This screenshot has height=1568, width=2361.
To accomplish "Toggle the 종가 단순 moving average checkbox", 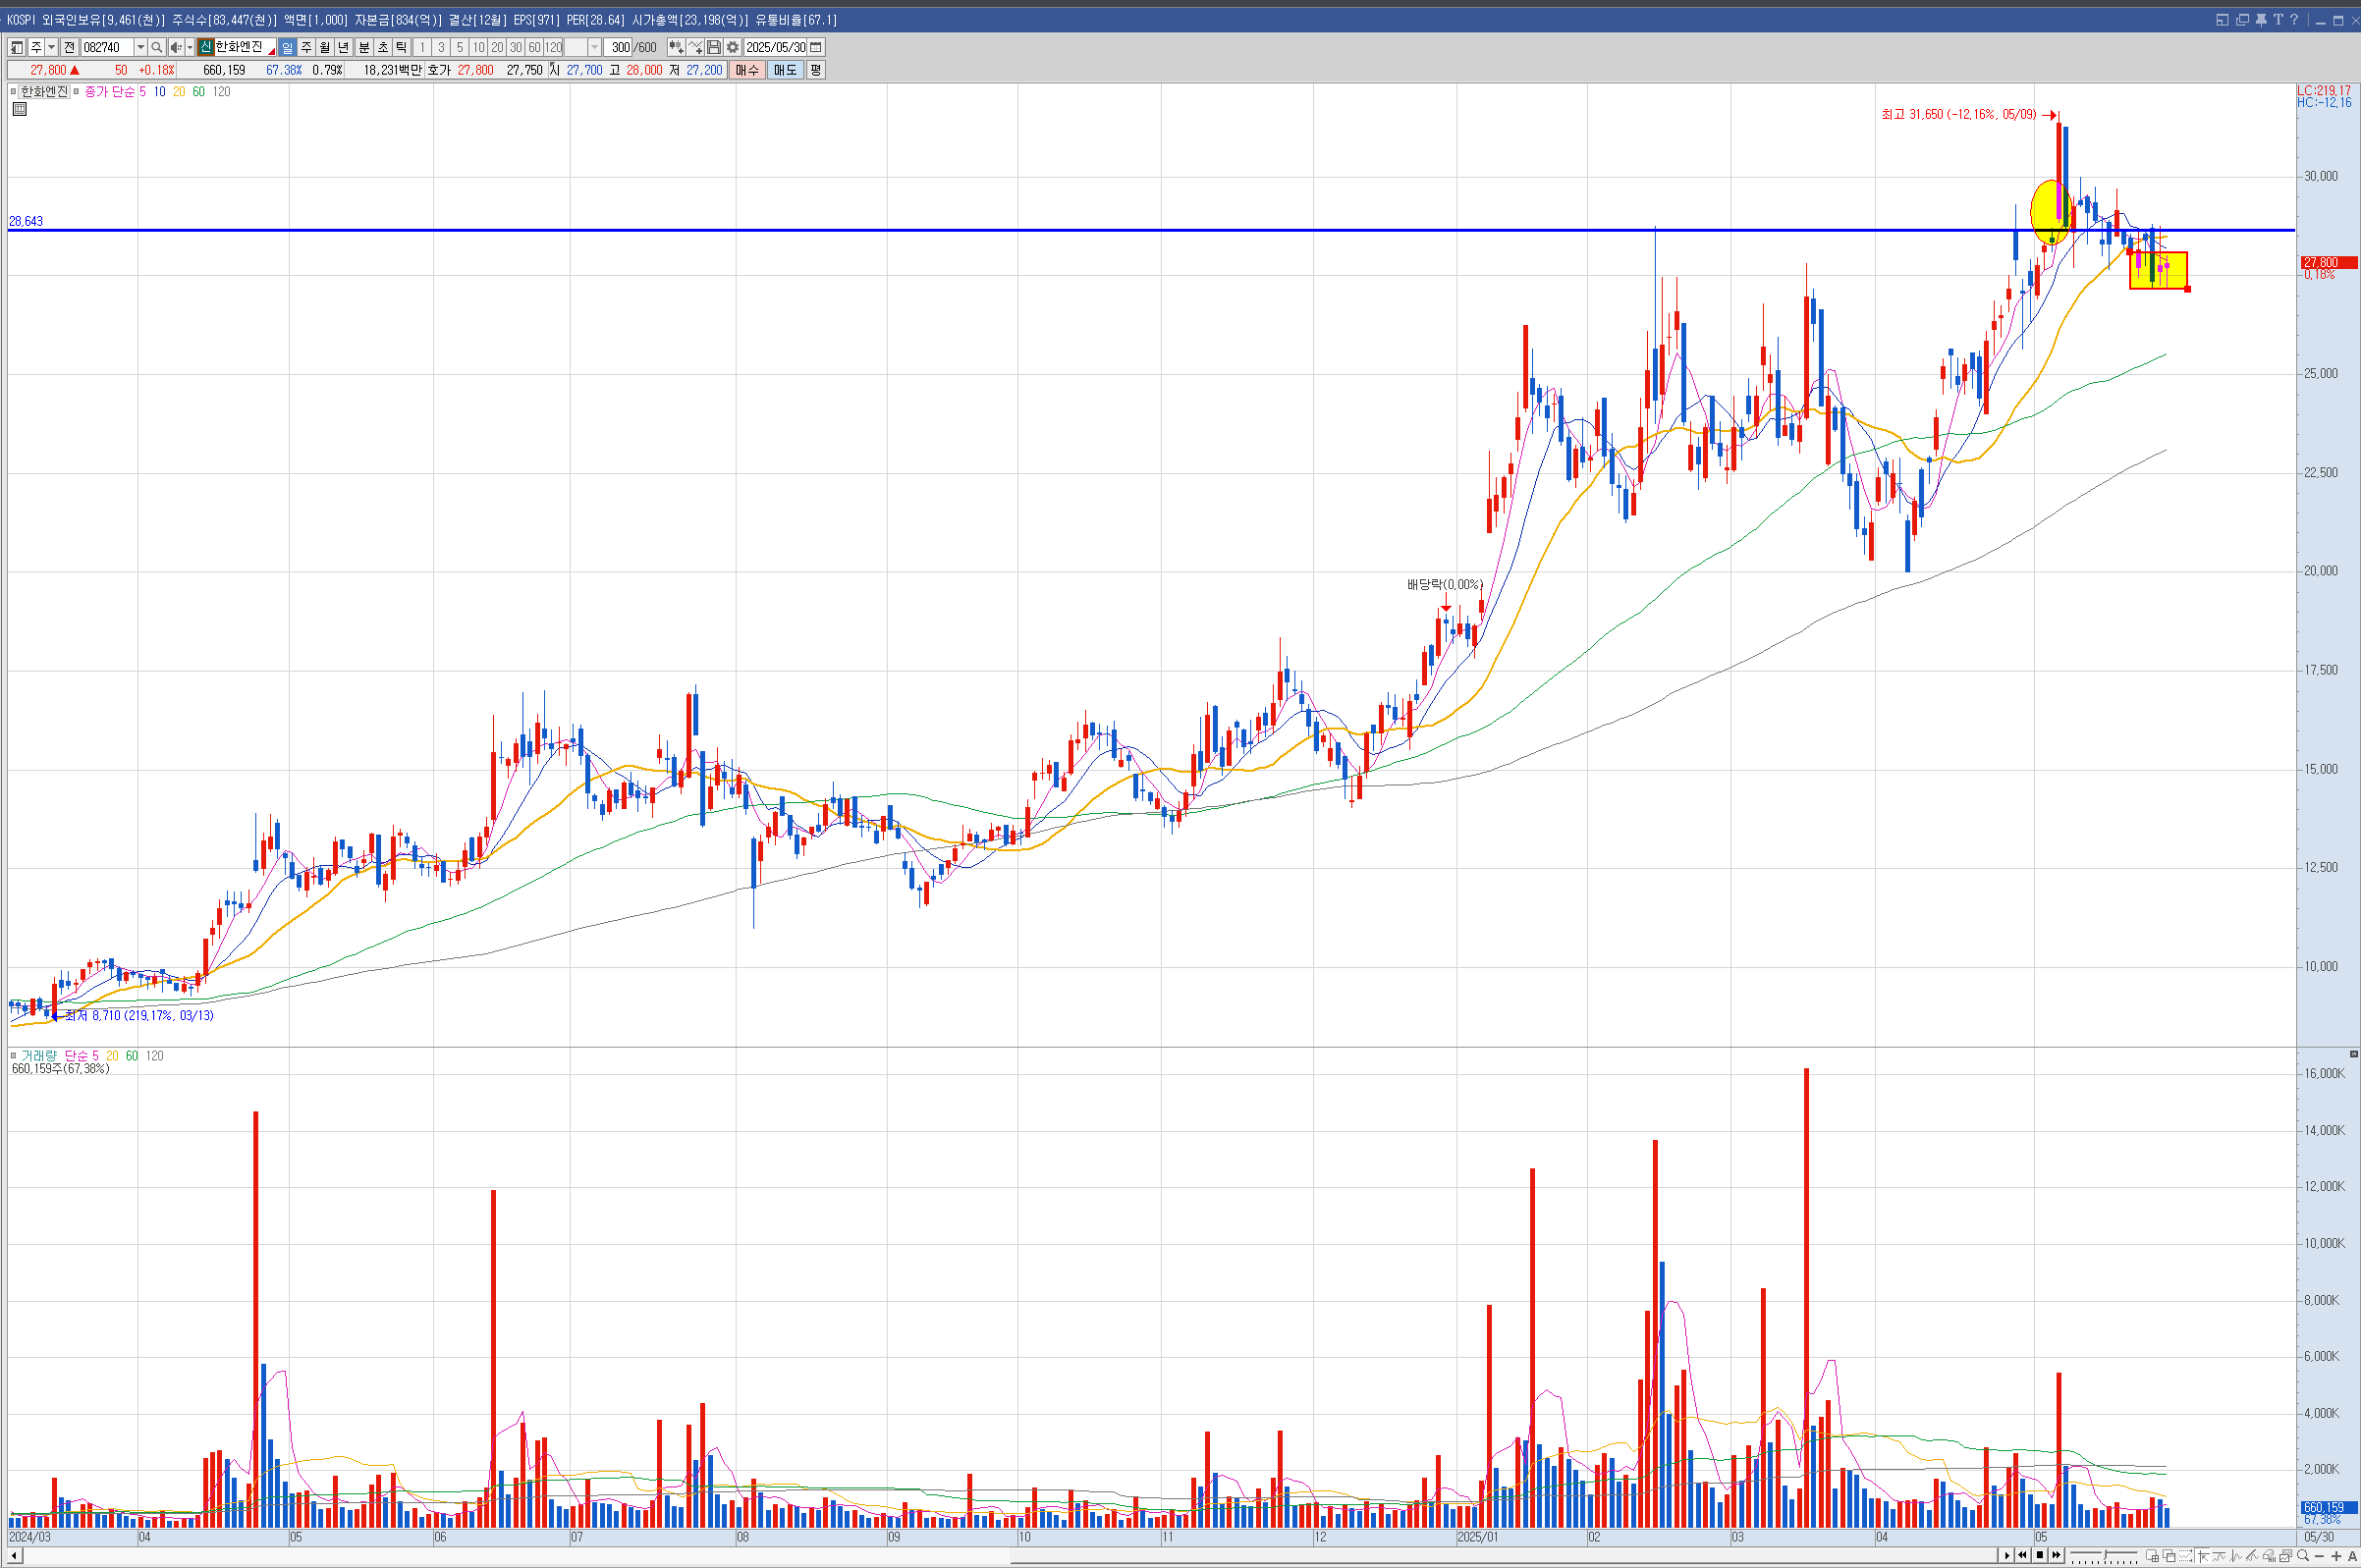I will [x=76, y=91].
